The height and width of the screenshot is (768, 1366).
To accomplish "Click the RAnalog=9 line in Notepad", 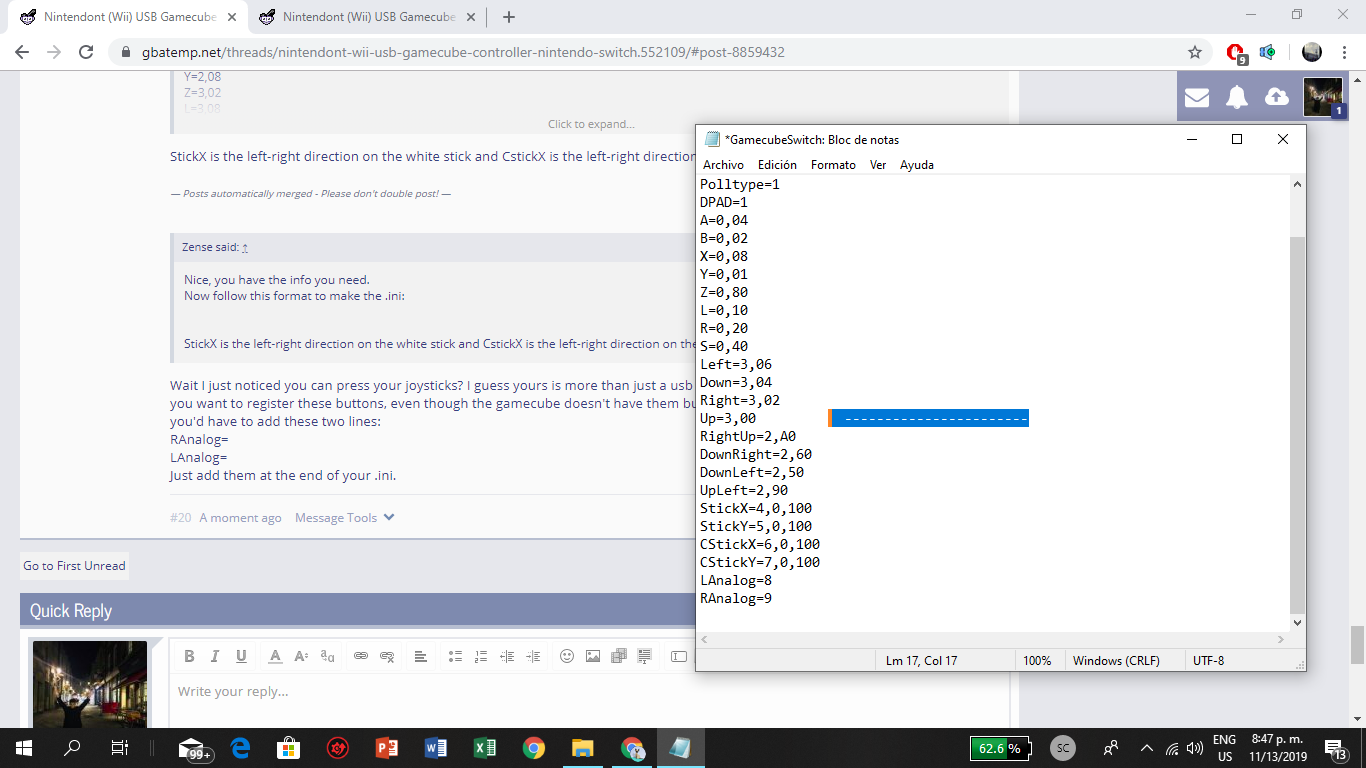I will click(736, 599).
